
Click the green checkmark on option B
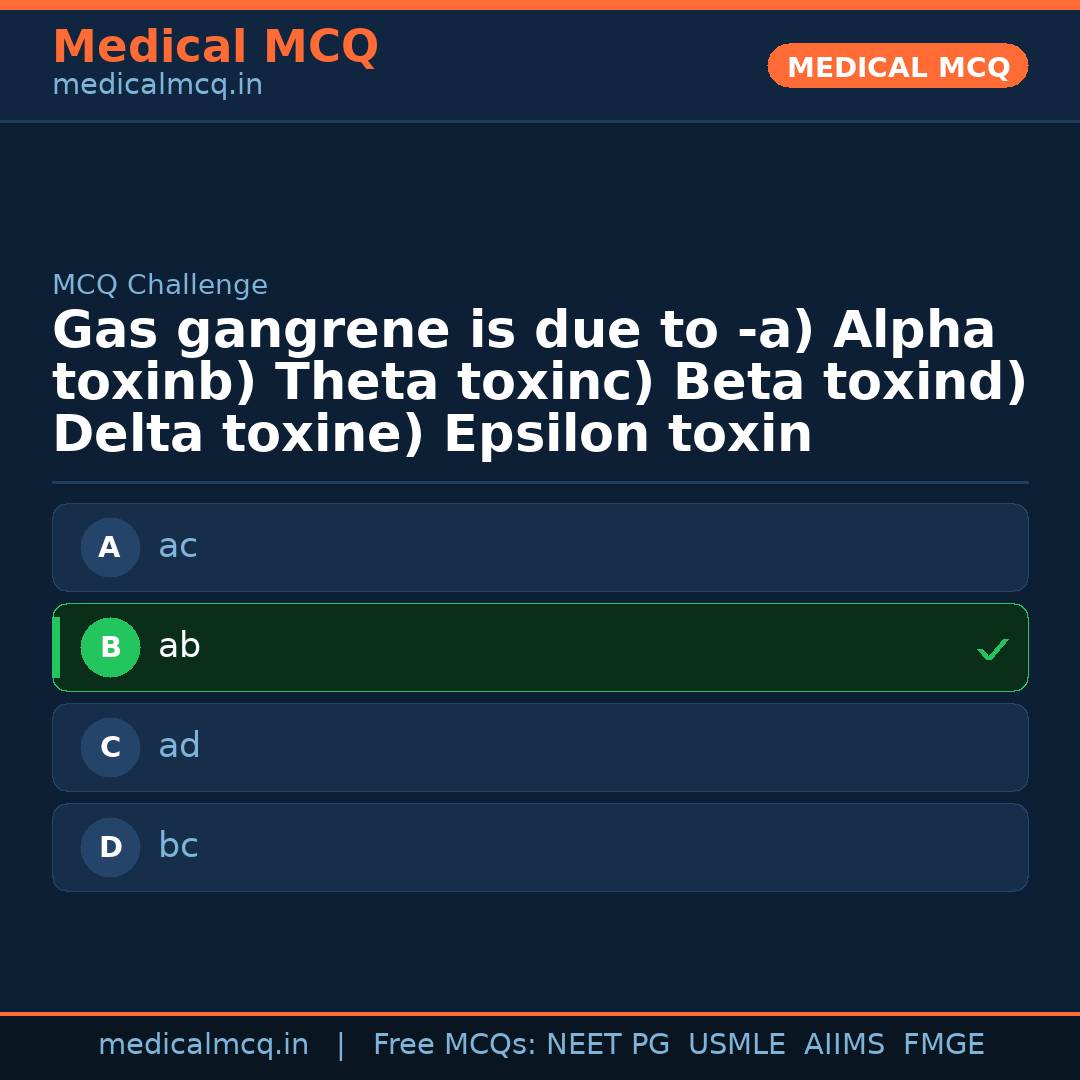click(992, 649)
